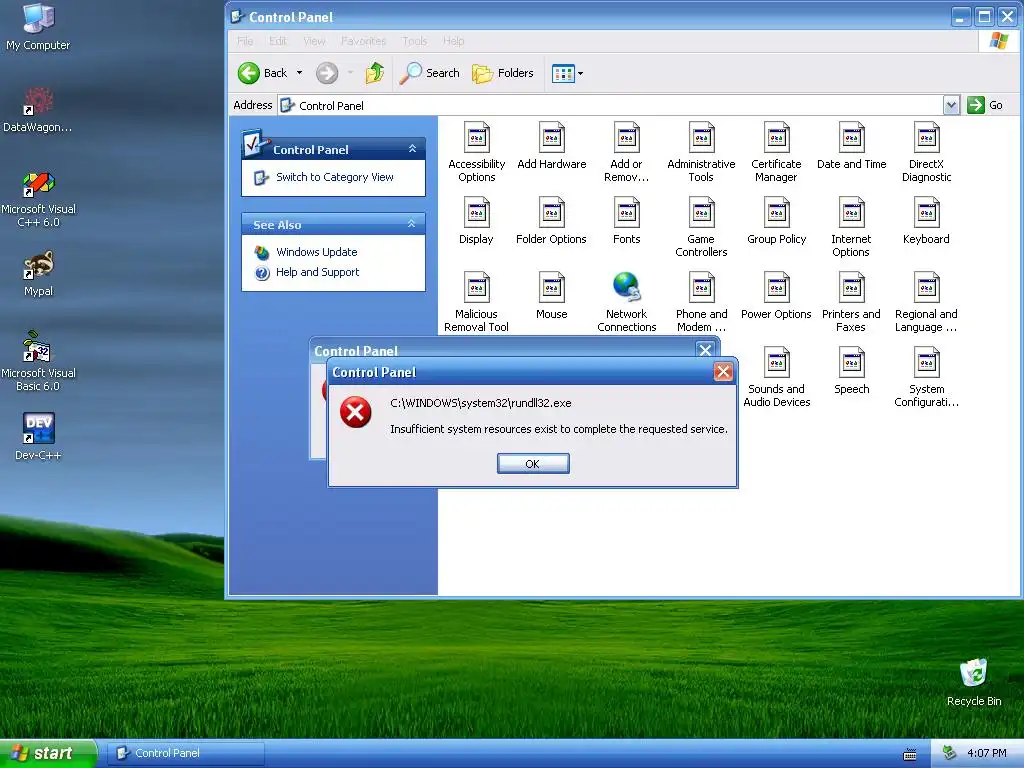Click the Back toolbar button
Screen dimensions: 1024x768
tap(263, 73)
